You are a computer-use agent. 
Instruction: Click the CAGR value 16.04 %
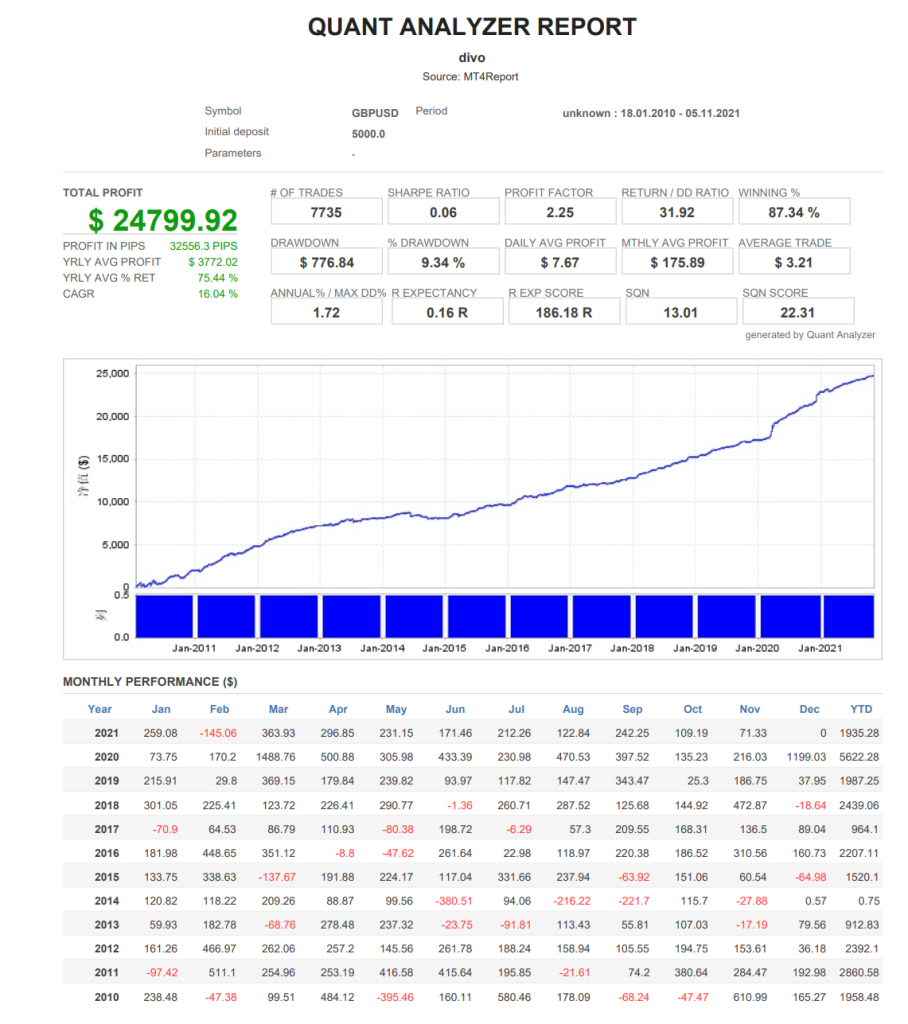point(218,294)
